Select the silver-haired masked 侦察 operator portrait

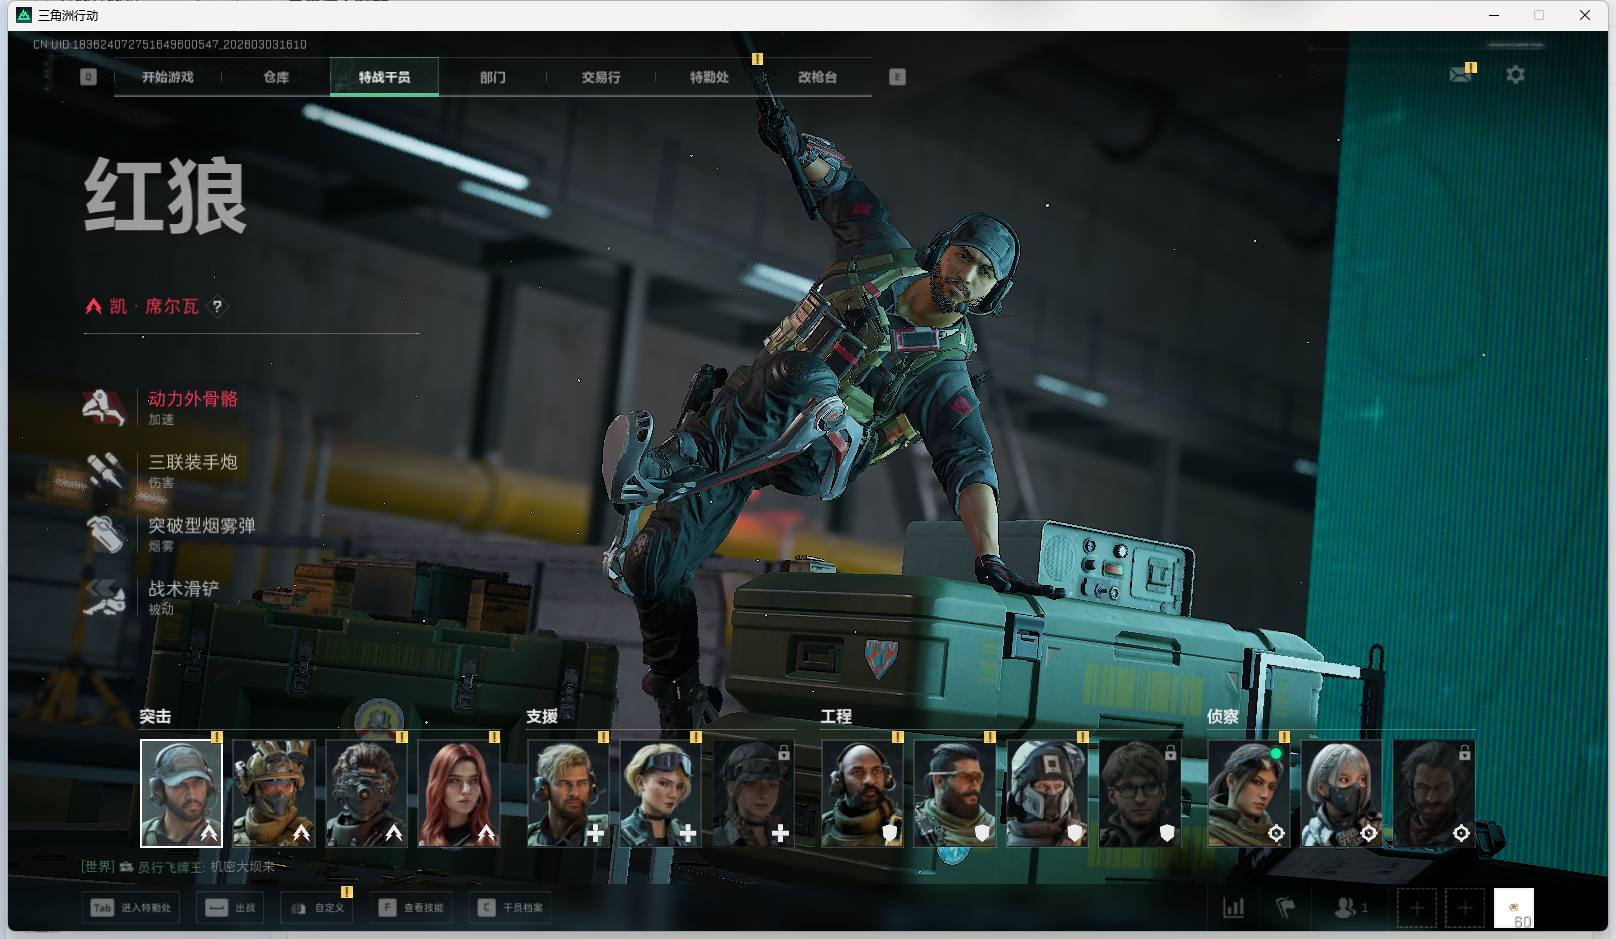pos(1341,794)
